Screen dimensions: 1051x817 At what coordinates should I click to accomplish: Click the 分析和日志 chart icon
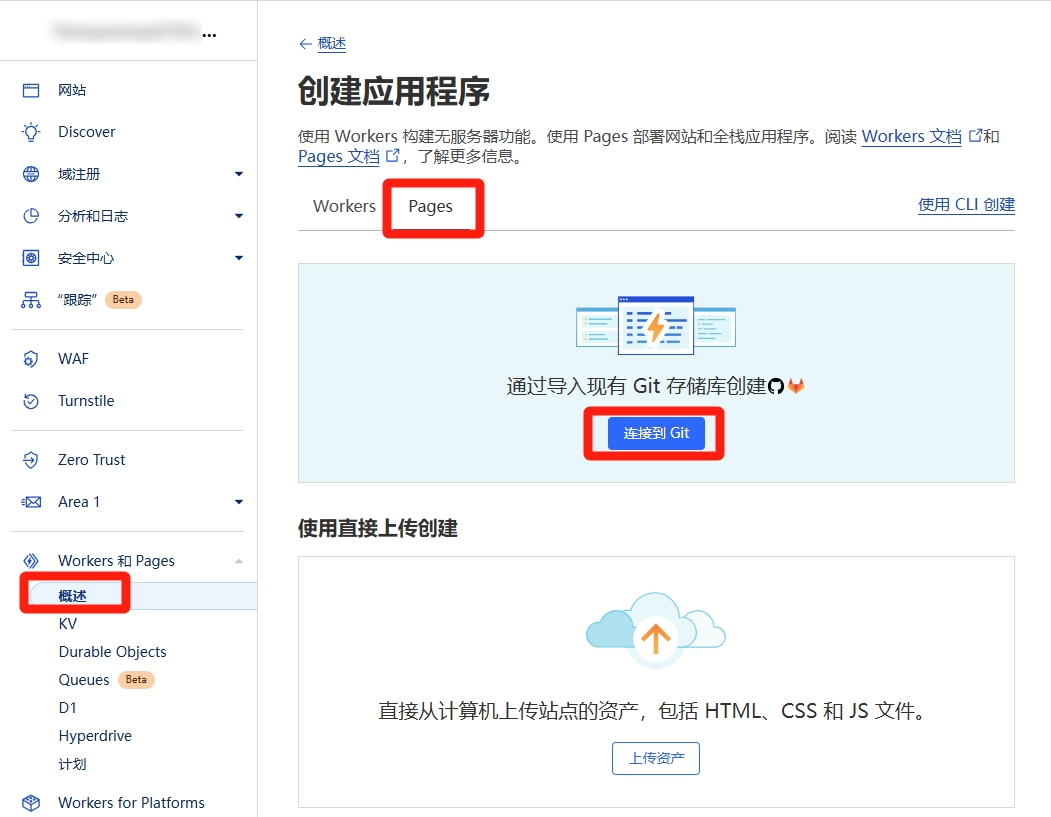[x=31, y=216]
